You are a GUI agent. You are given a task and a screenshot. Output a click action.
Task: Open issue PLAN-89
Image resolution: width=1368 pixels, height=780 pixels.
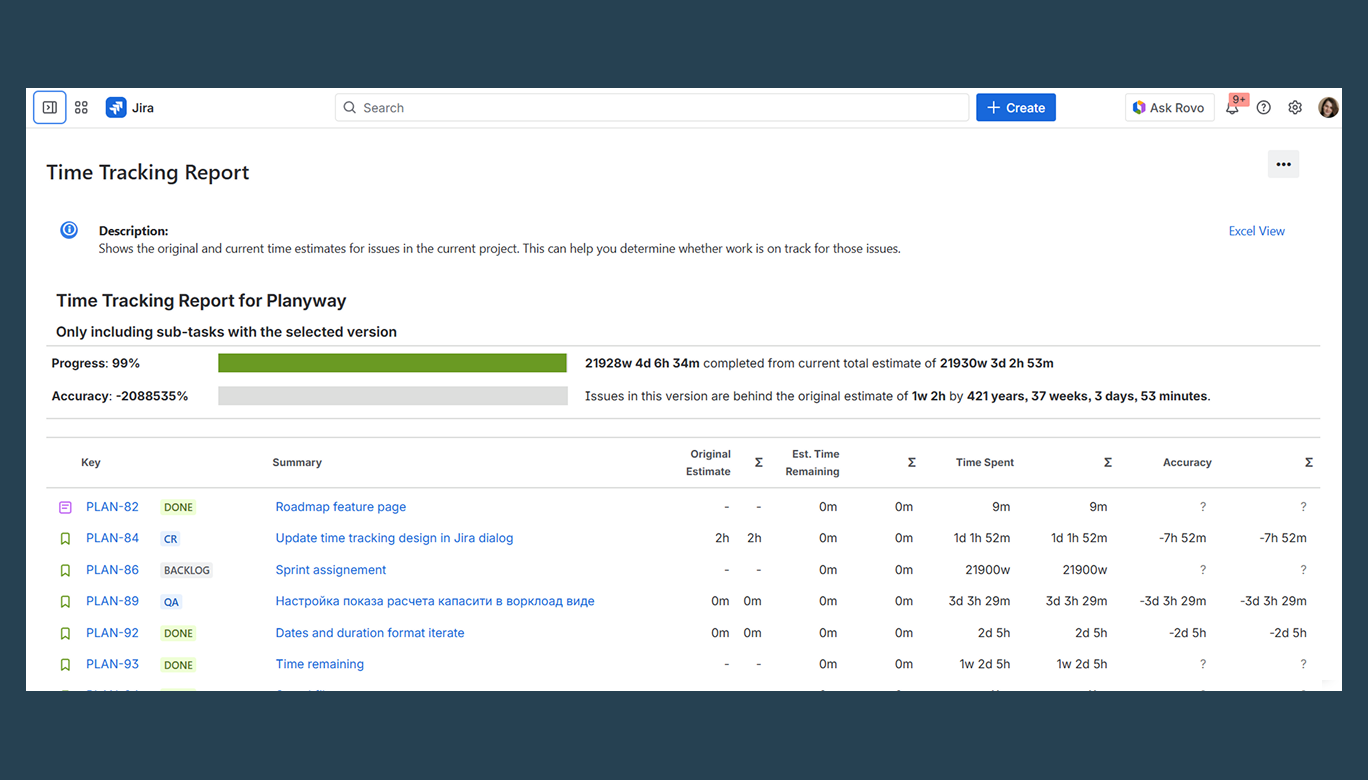(x=112, y=601)
